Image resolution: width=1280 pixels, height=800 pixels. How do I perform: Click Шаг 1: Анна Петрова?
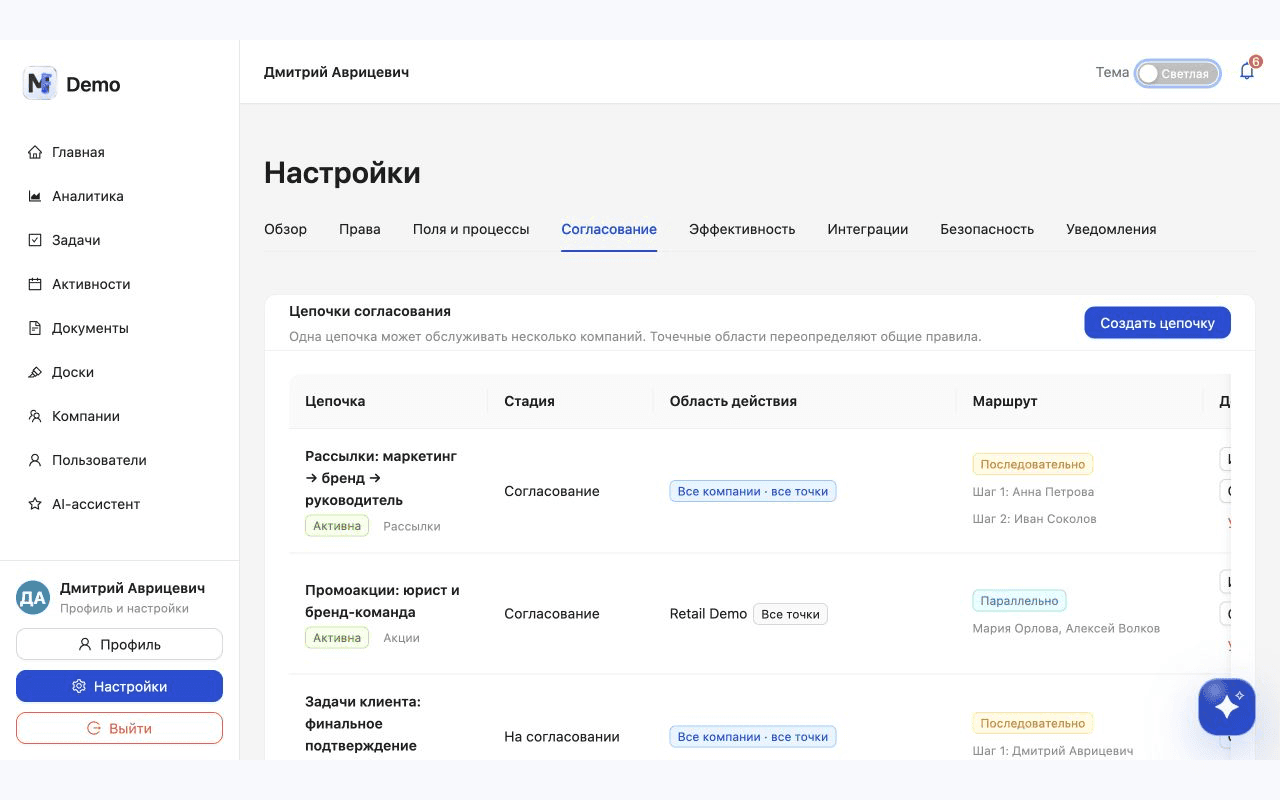click(x=1033, y=492)
